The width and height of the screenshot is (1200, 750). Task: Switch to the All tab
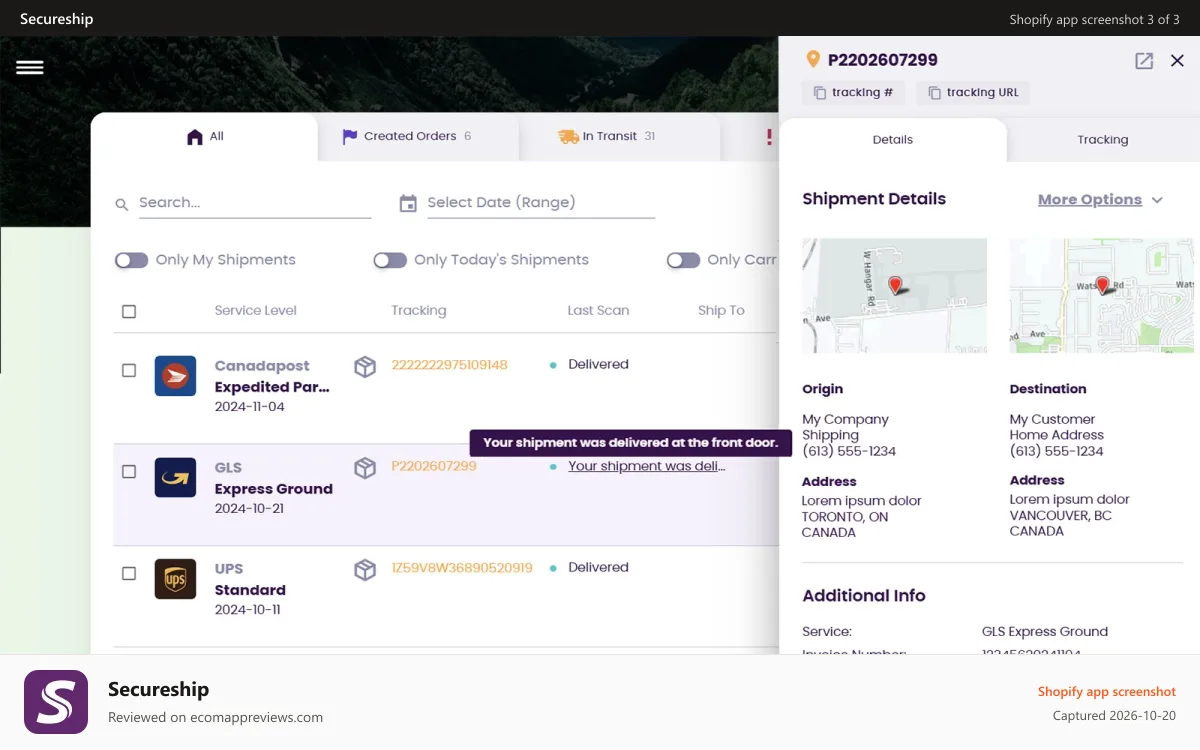coord(204,137)
